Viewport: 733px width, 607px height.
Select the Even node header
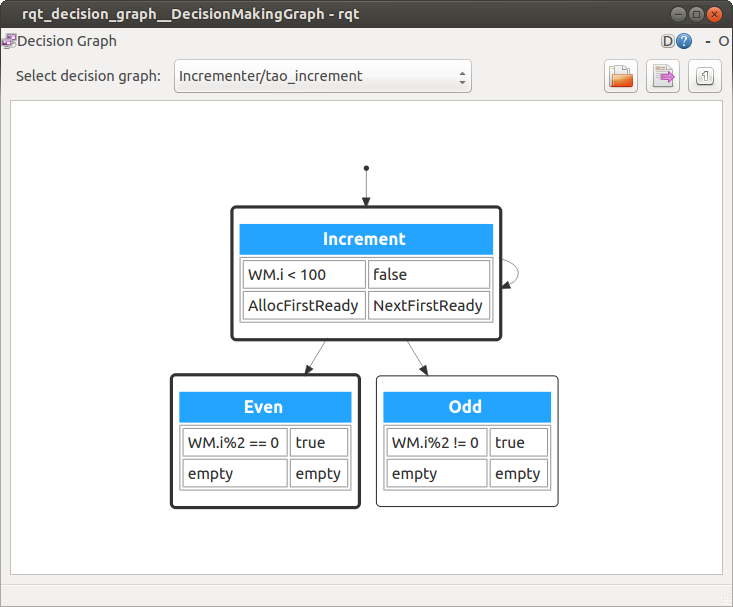point(264,407)
